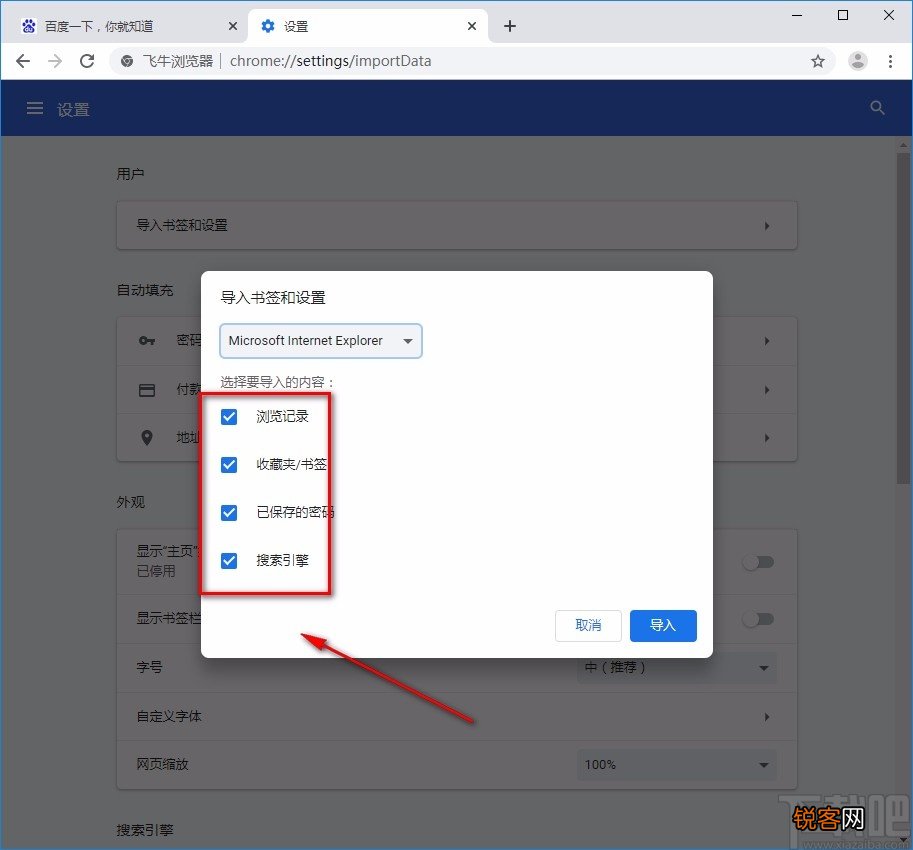Toggle the 显示书签栏 switch

coord(758,619)
